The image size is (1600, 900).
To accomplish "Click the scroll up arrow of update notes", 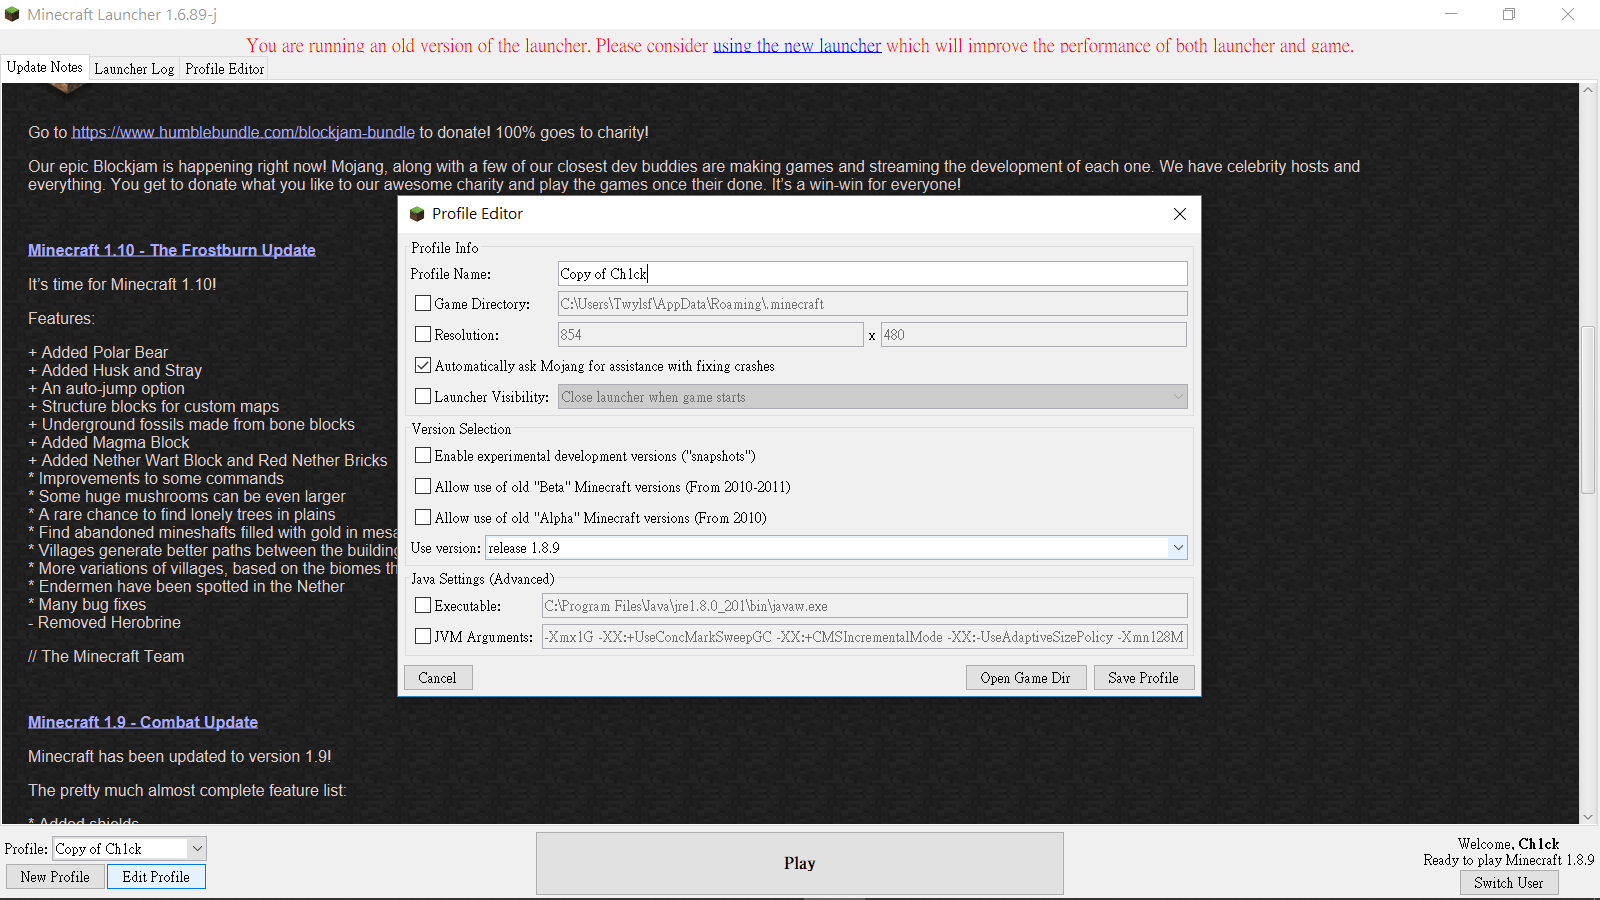I will 1587,90.
